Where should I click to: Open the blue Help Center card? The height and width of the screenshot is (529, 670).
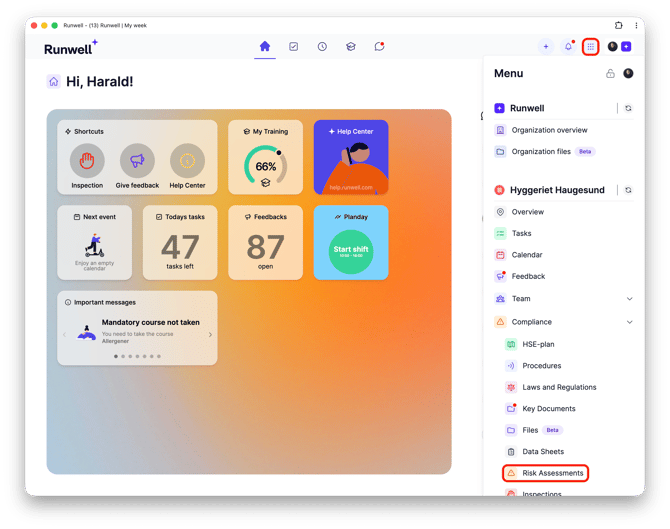coord(351,157)
